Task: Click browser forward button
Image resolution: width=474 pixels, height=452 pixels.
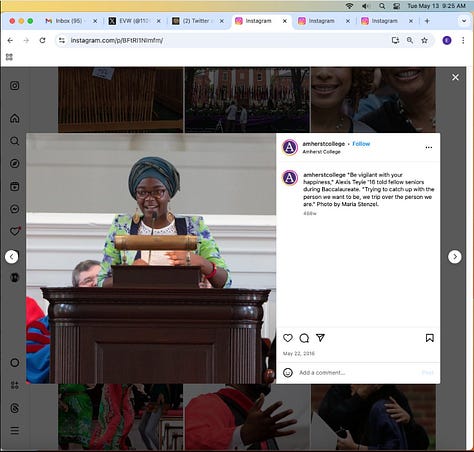Action: [26, 40]
